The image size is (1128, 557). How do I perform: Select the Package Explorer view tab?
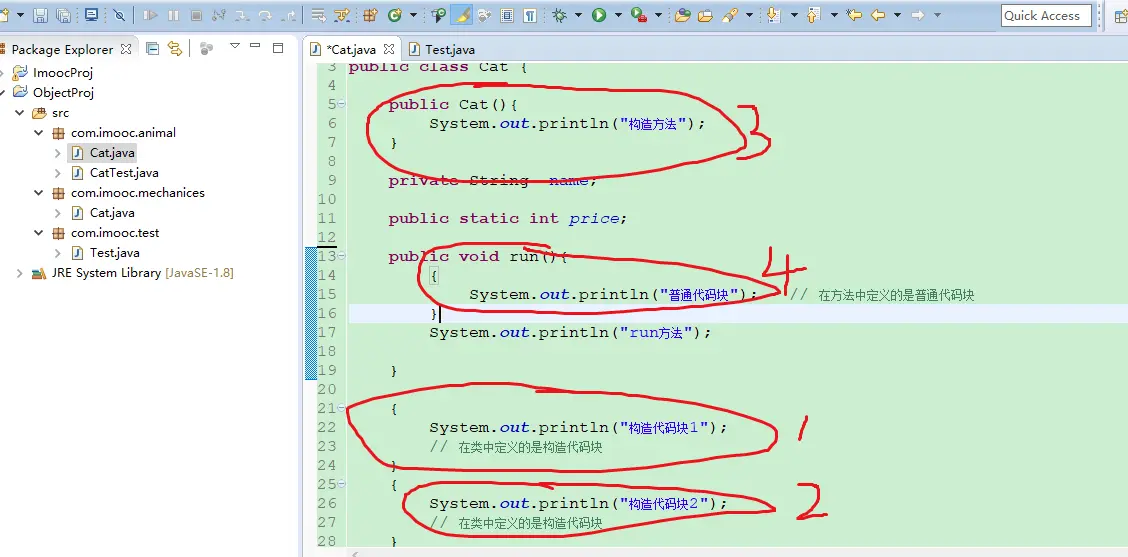pyautogui.click(x=62, y=49)
